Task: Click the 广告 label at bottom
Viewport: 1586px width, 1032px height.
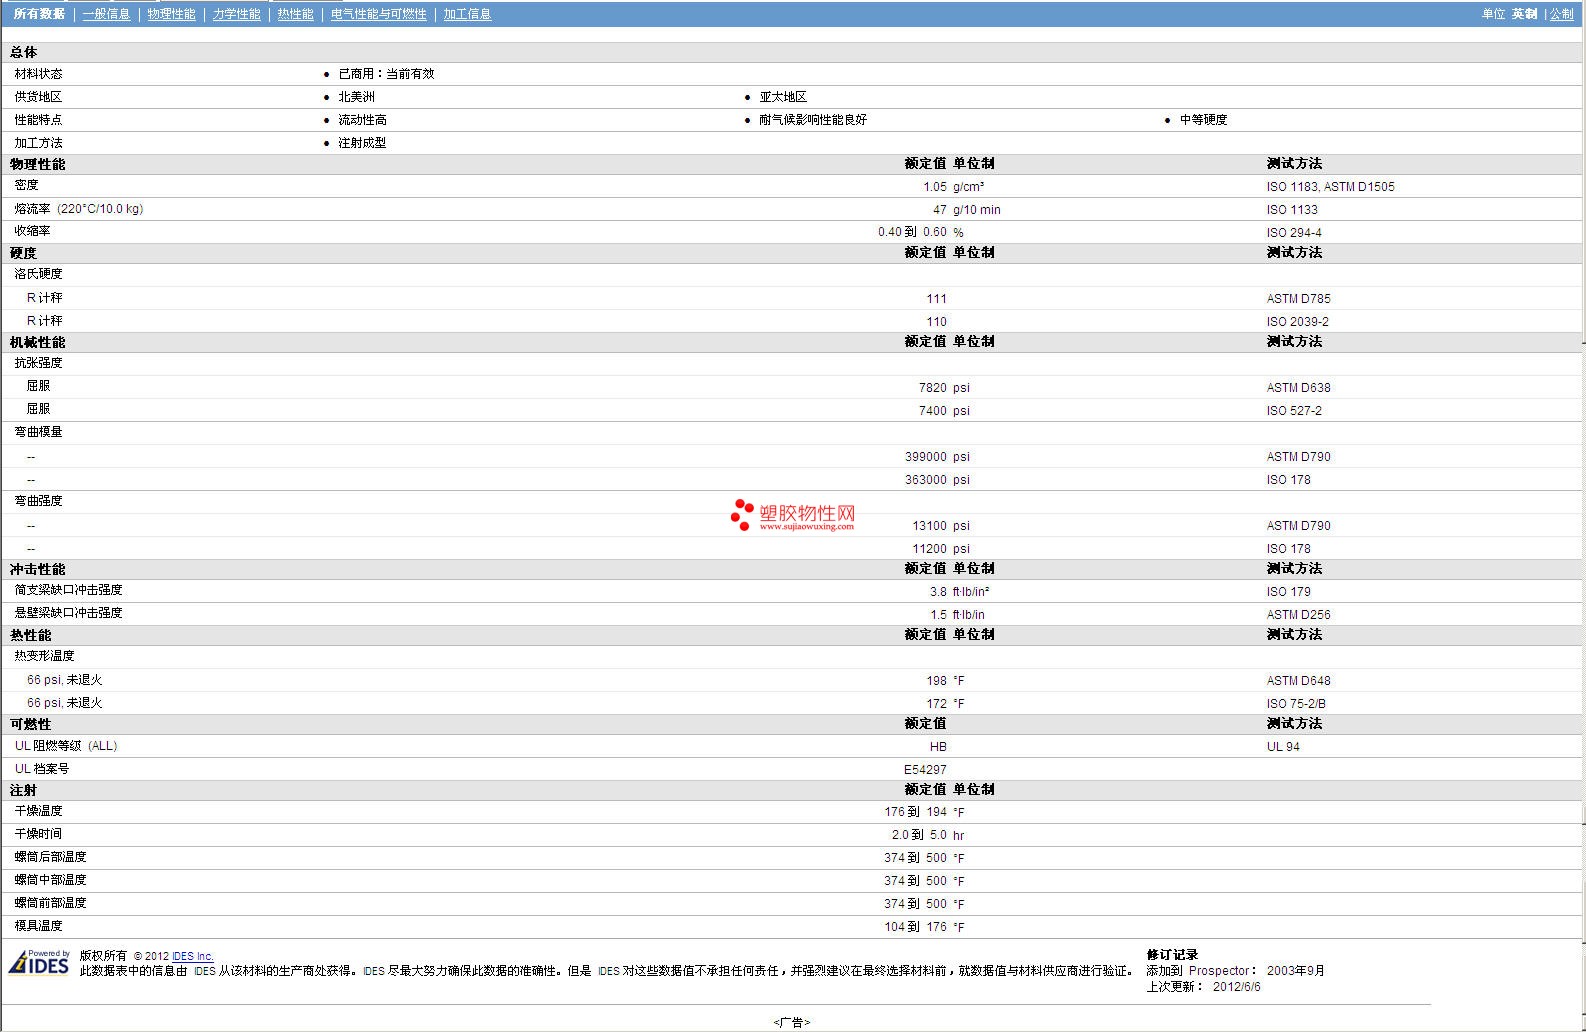Action: [792, 1022]
